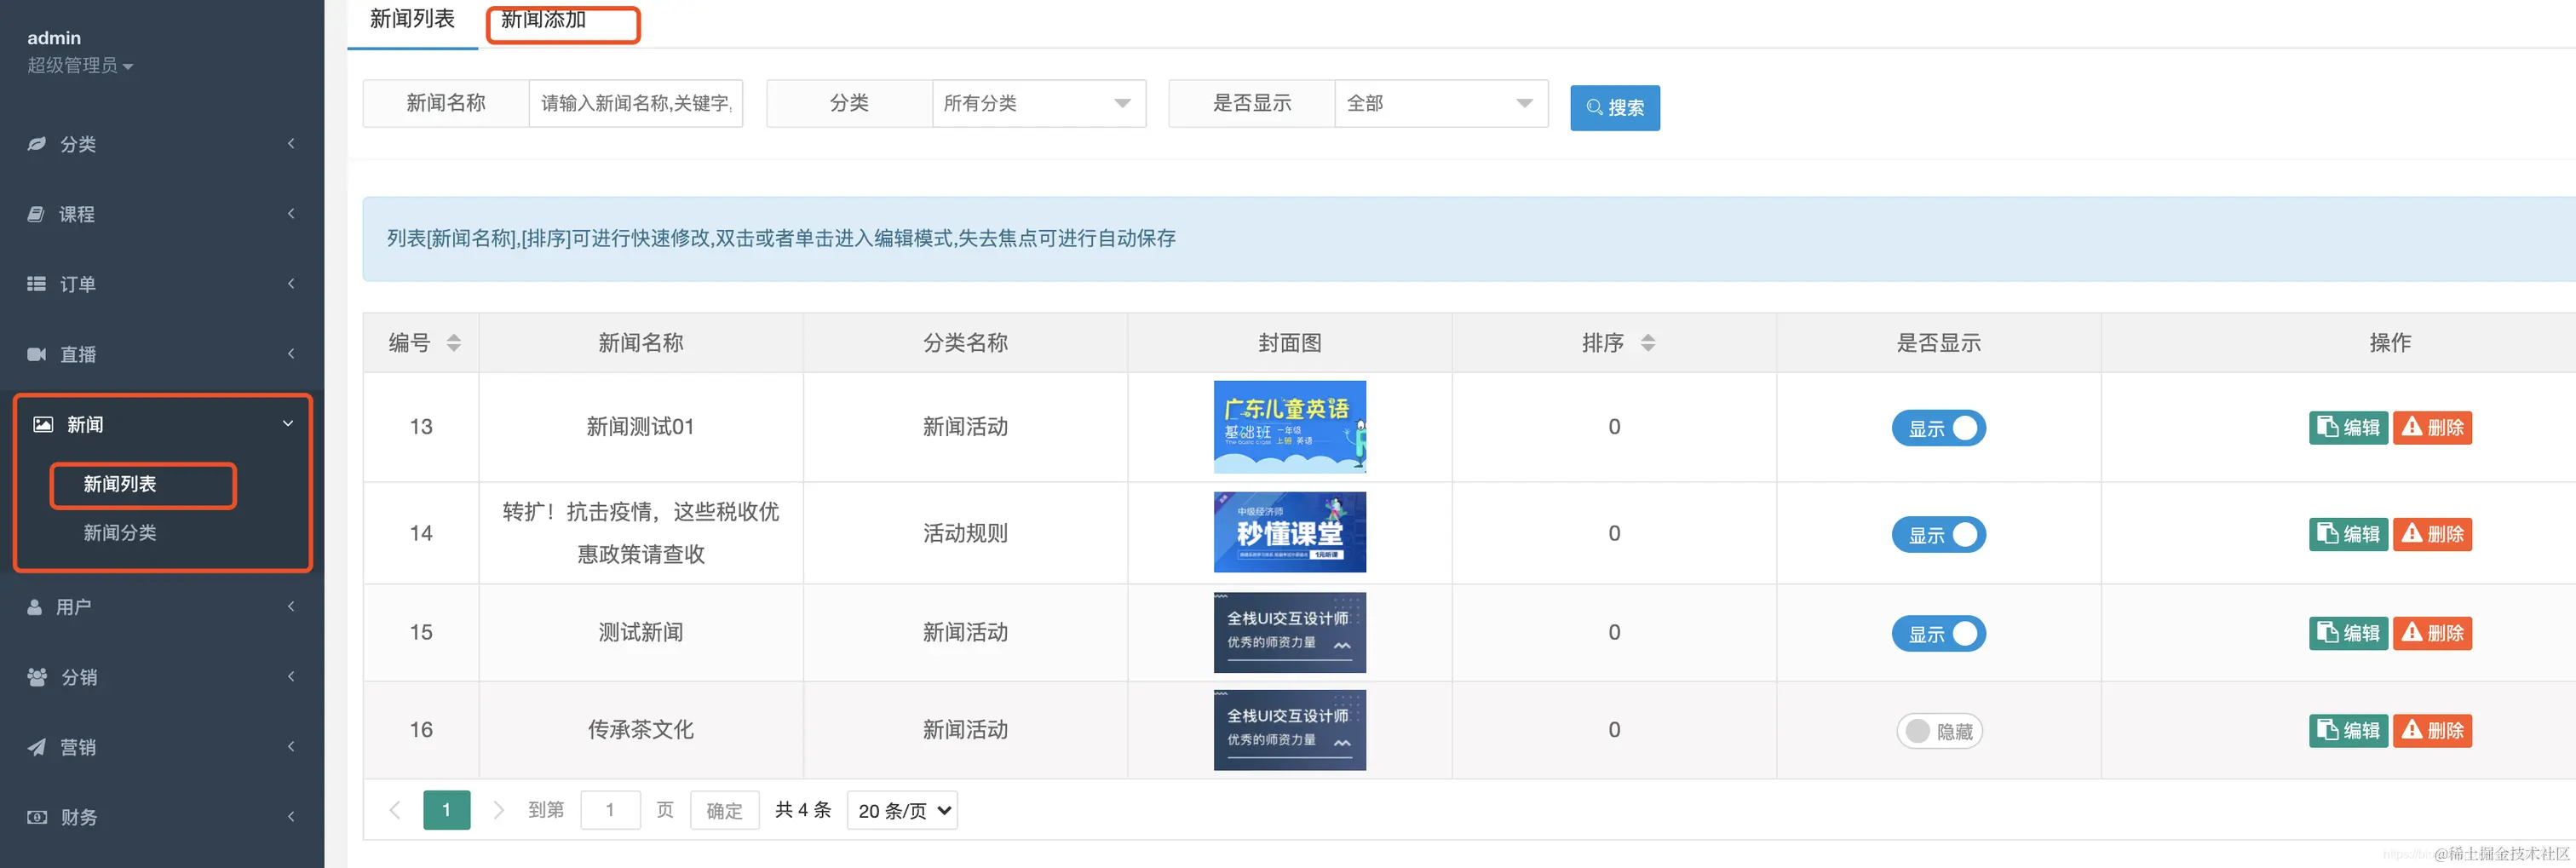Click the 搜索 search button
This screenshot has width=2576, height=868.
pyautogui.click(x=1615, y=108)
